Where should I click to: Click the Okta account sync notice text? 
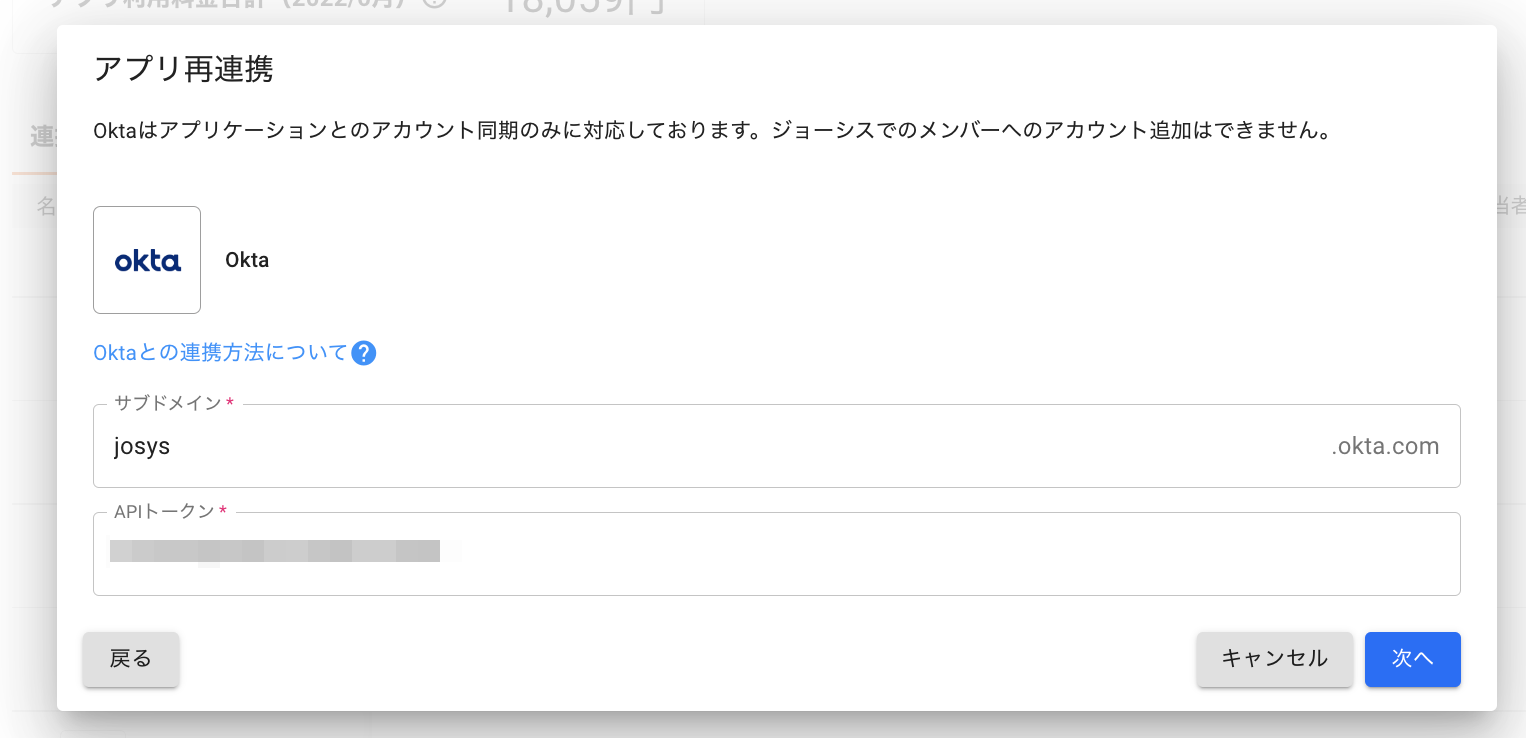coord(710,131)
